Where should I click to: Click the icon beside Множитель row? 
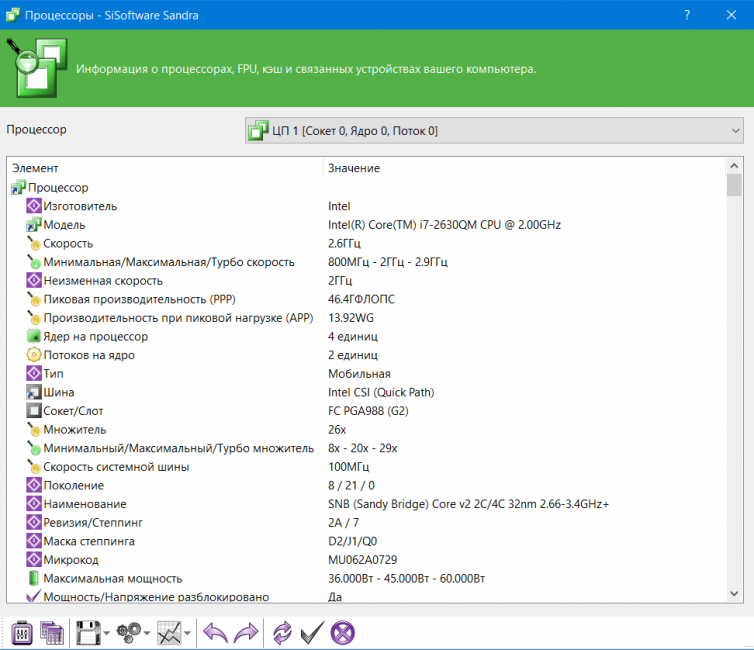coord(34,429)
